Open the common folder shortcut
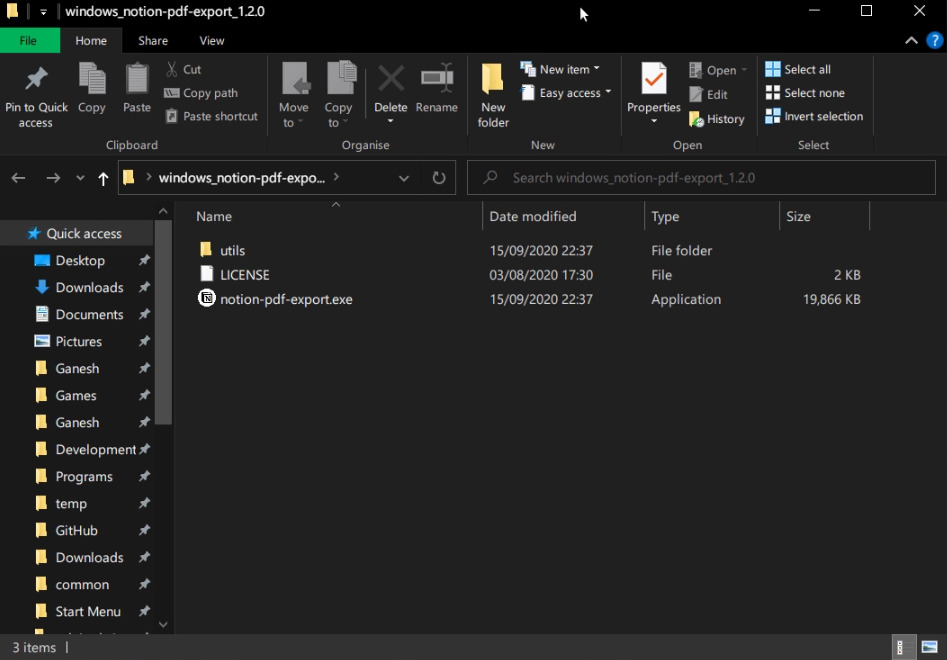The image size is (947, 660). pyautogui.click(x=82, y=585)
